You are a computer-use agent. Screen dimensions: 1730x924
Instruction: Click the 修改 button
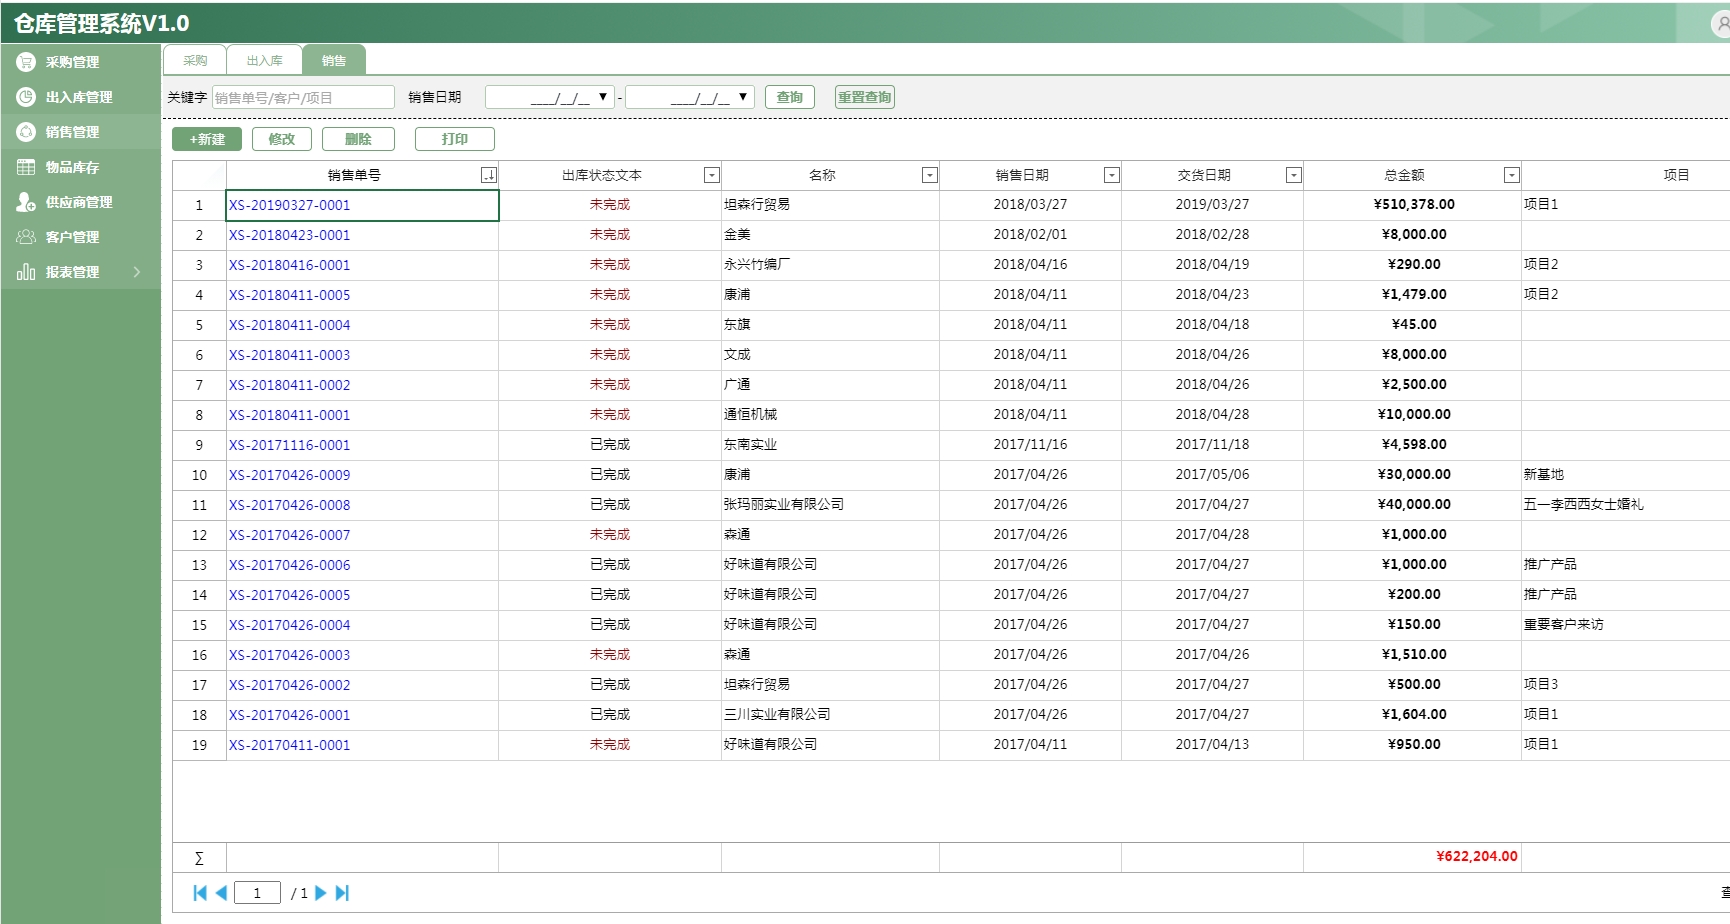[282, 139]
